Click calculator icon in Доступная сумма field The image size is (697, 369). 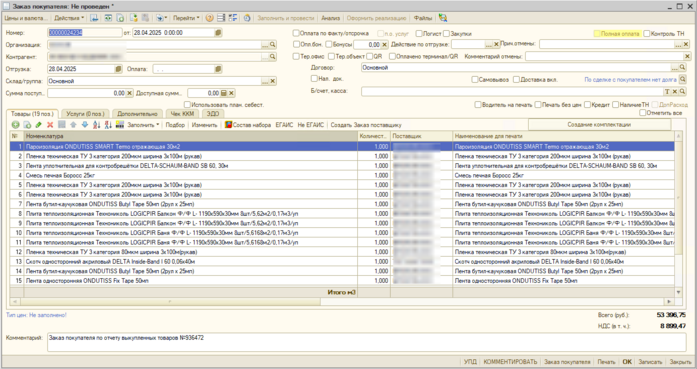(x=224, y=93)
